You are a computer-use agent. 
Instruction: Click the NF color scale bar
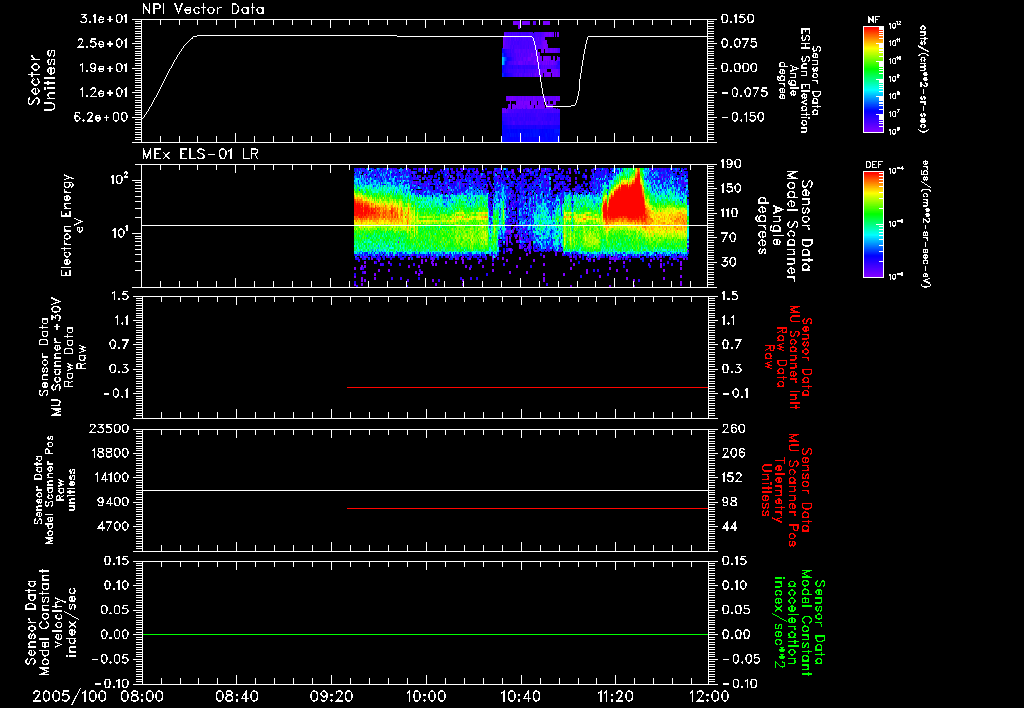pos(874,78)
